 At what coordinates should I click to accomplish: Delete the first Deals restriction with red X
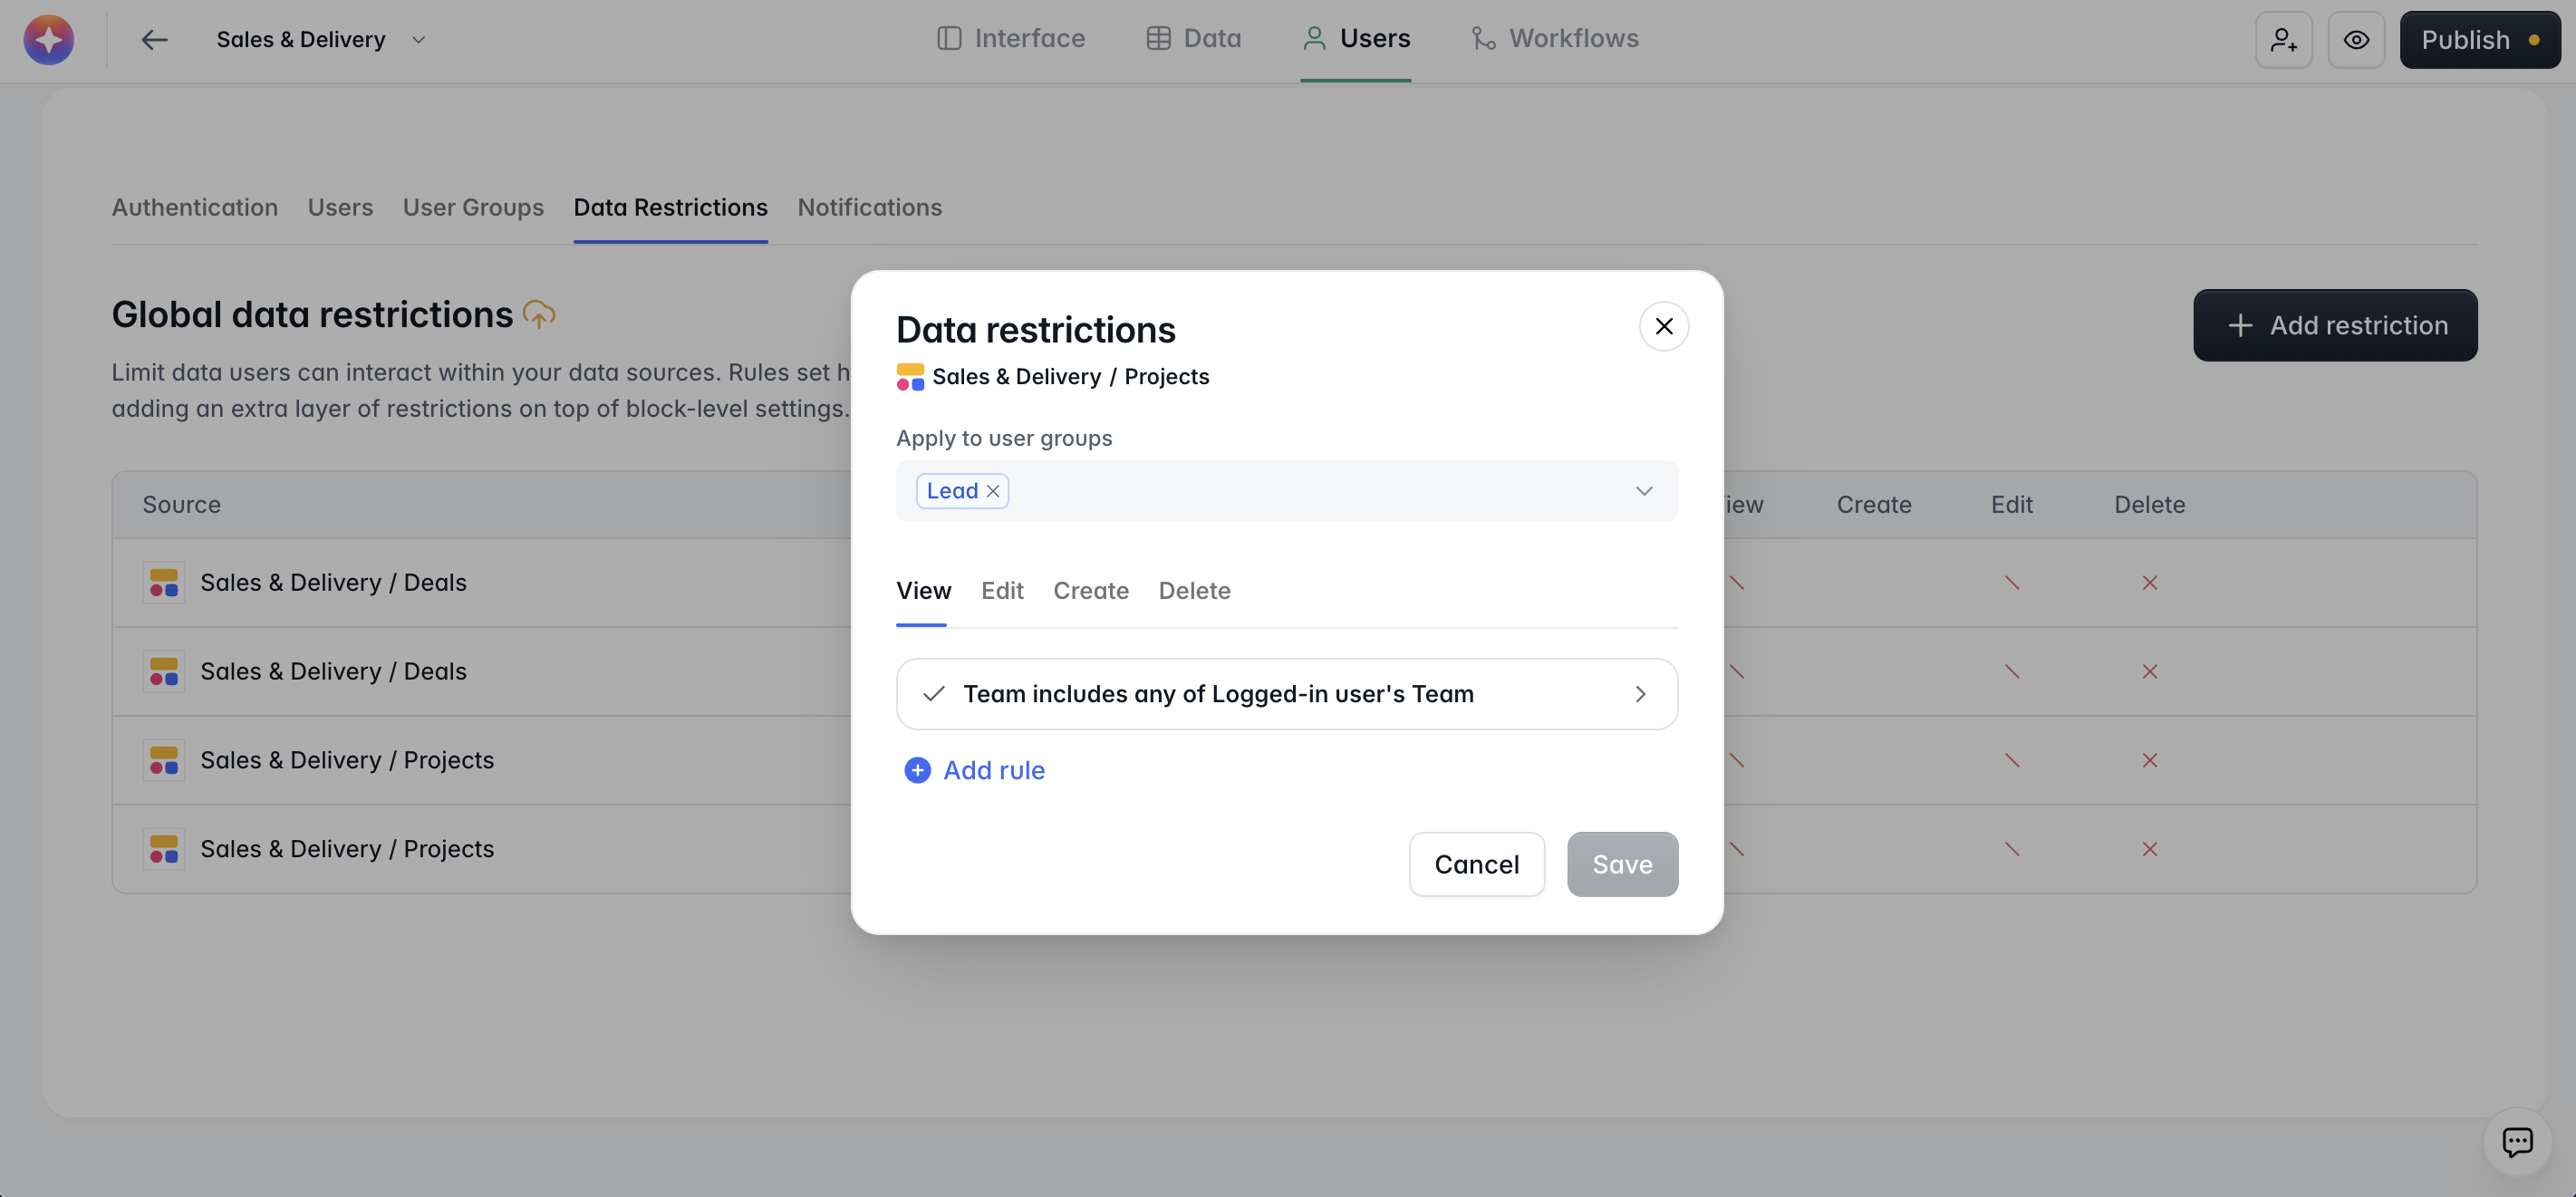point(2149,583)
